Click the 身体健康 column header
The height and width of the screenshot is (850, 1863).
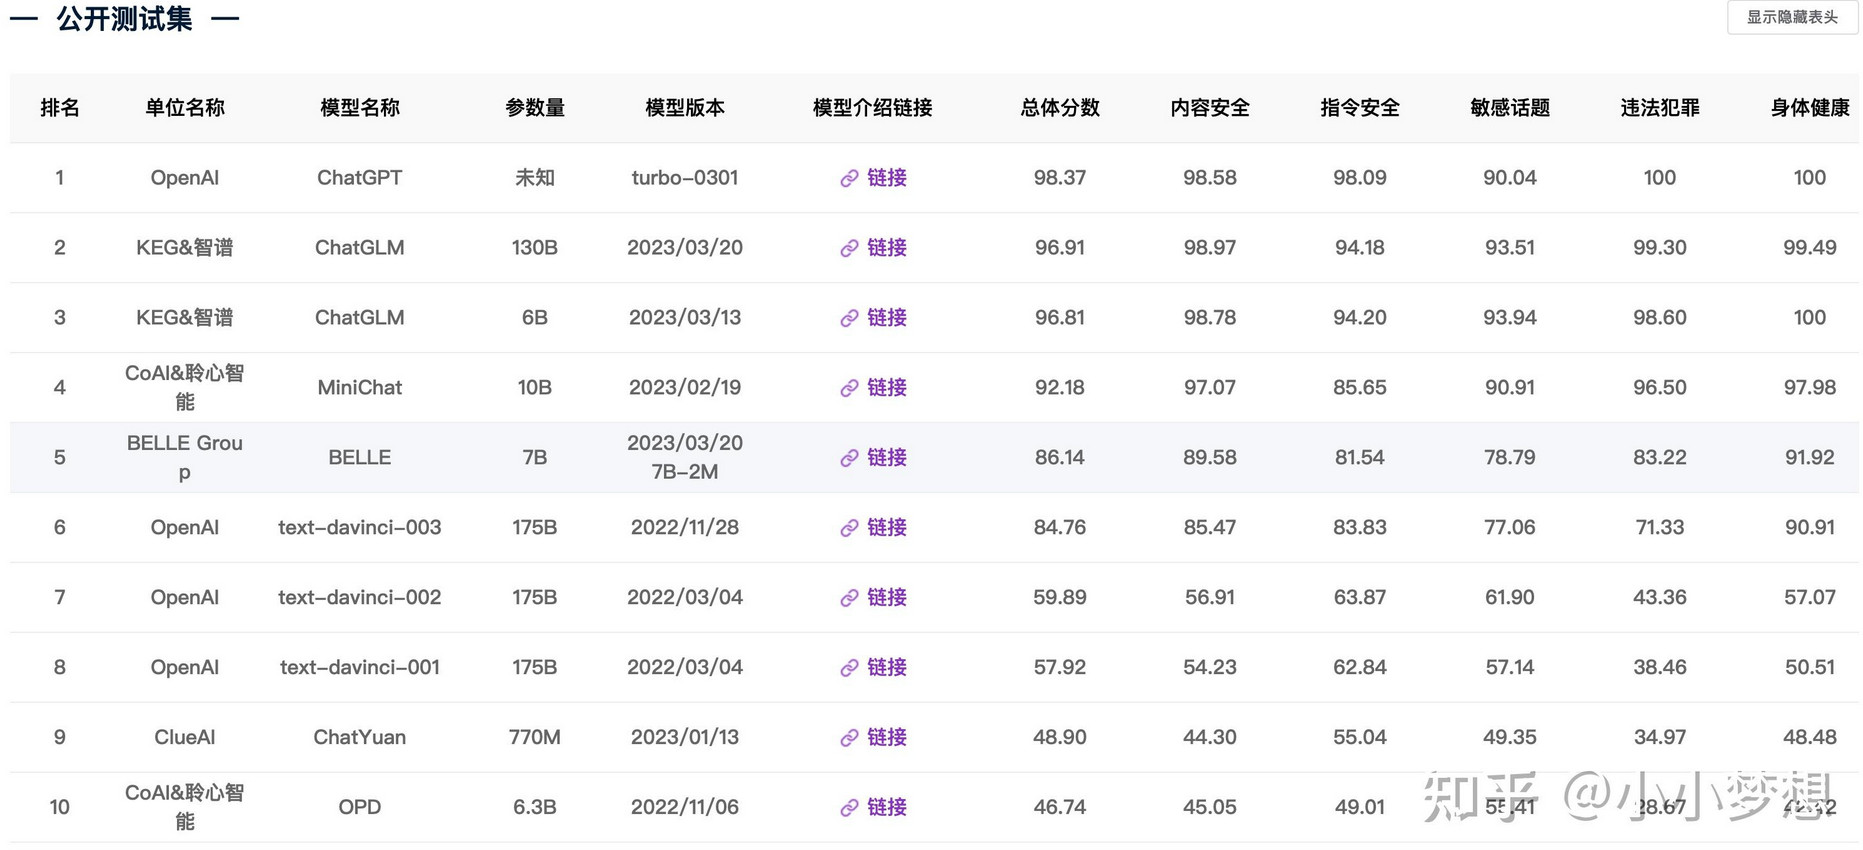pos(1810,108)
